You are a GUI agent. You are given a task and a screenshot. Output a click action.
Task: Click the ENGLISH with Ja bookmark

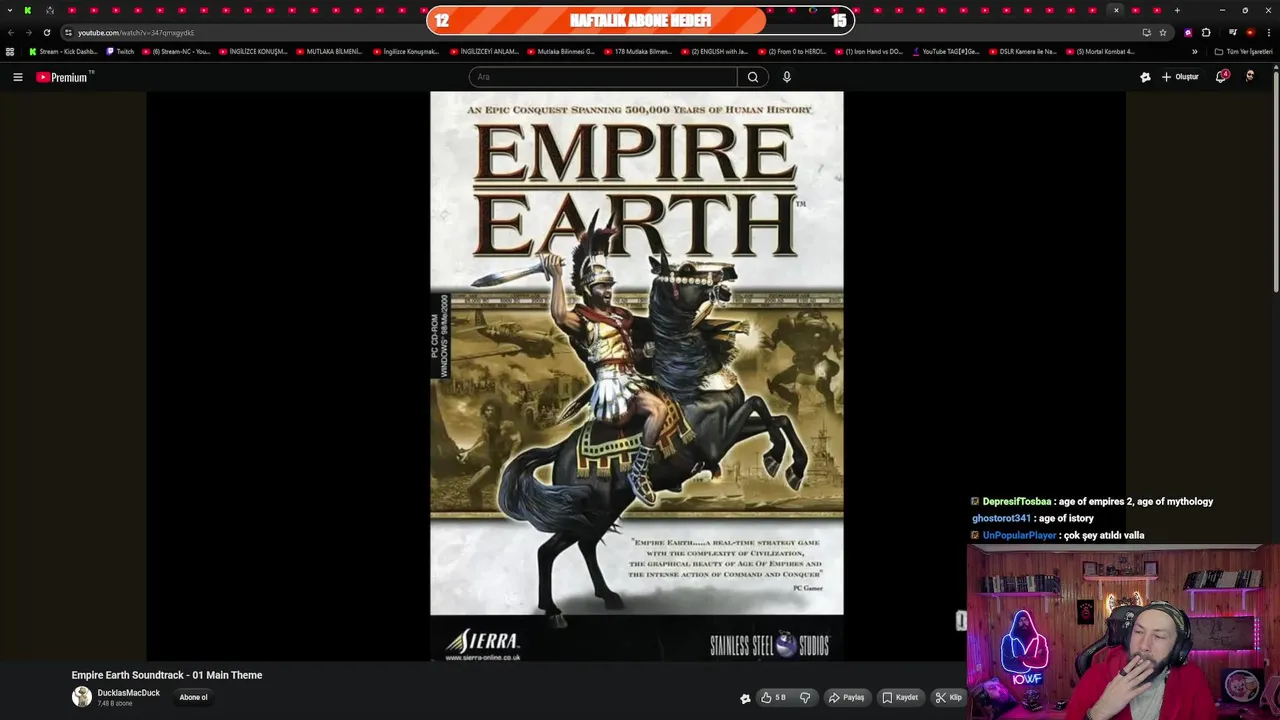(x=715, y=52)
